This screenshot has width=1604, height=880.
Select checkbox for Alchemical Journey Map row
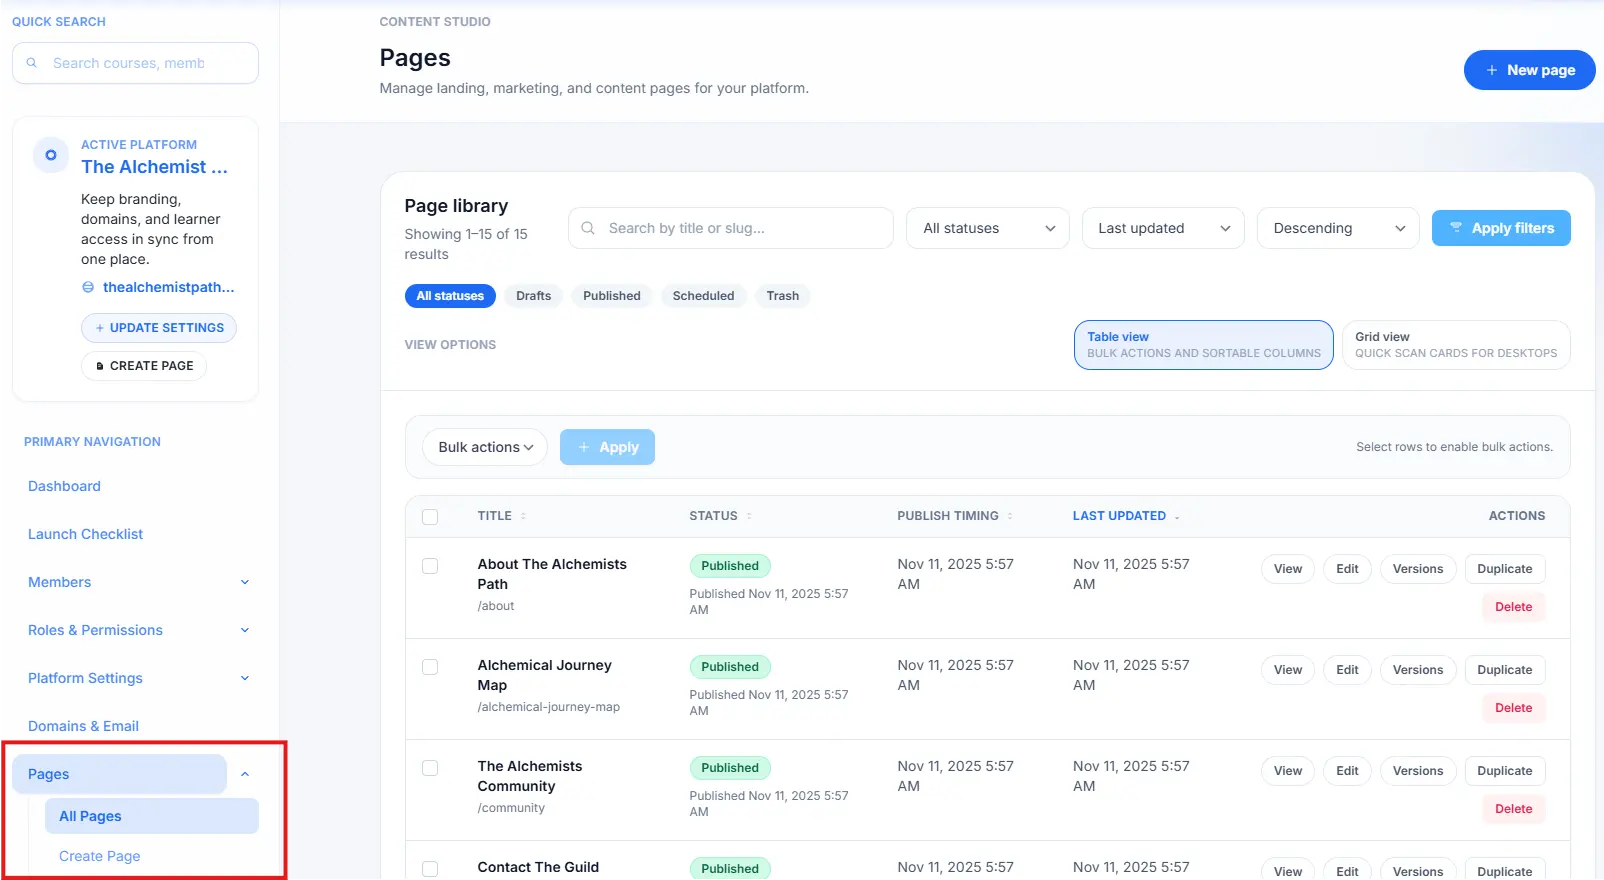coord(430,667)
